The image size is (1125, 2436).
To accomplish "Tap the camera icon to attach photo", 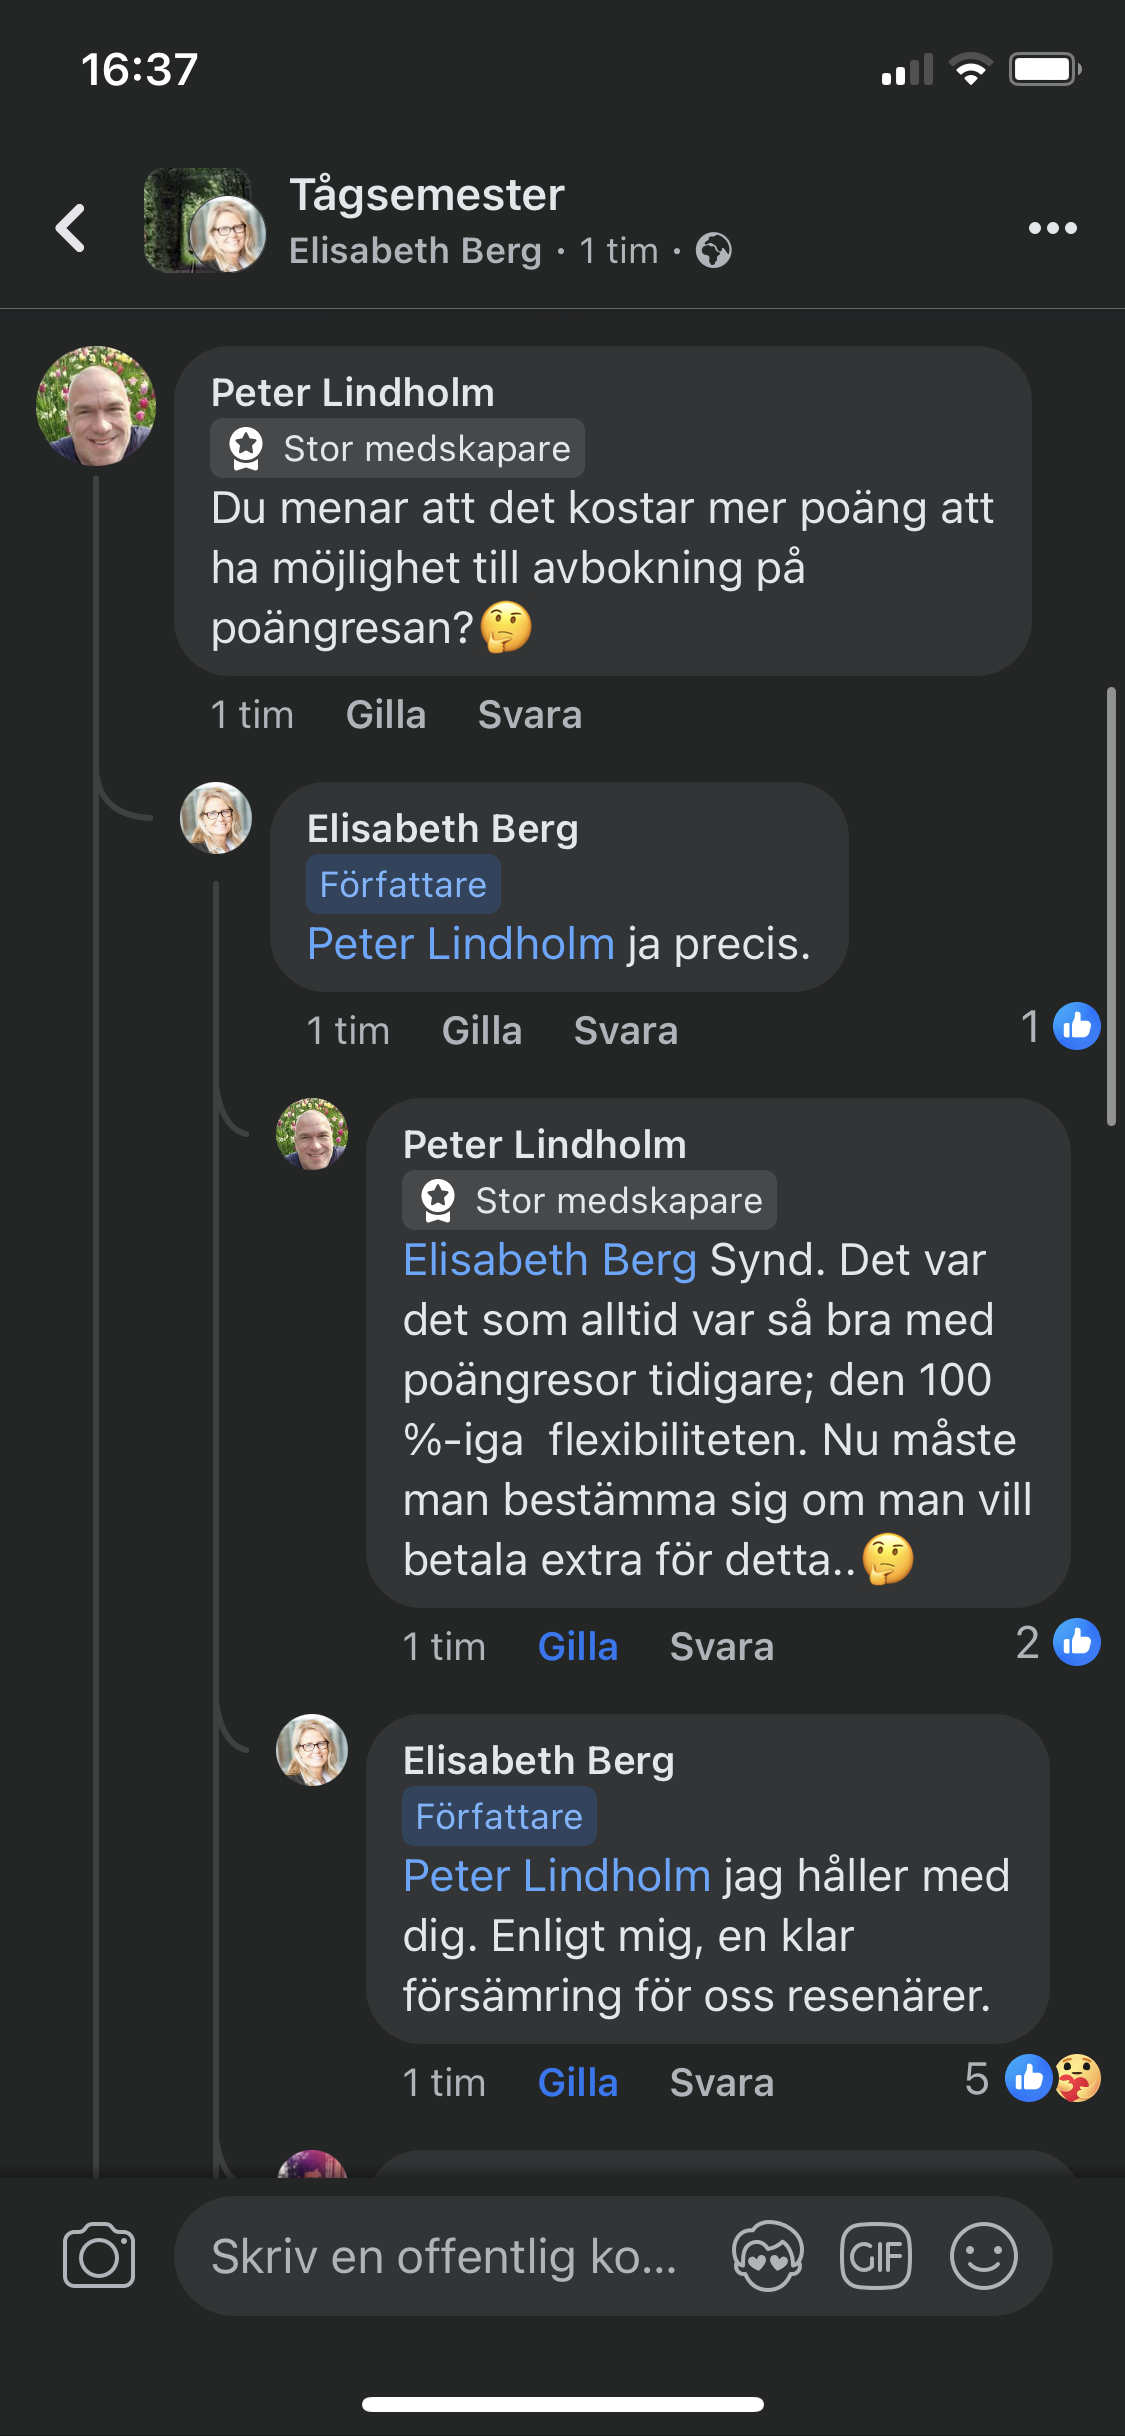I will tap(99, 2256).
